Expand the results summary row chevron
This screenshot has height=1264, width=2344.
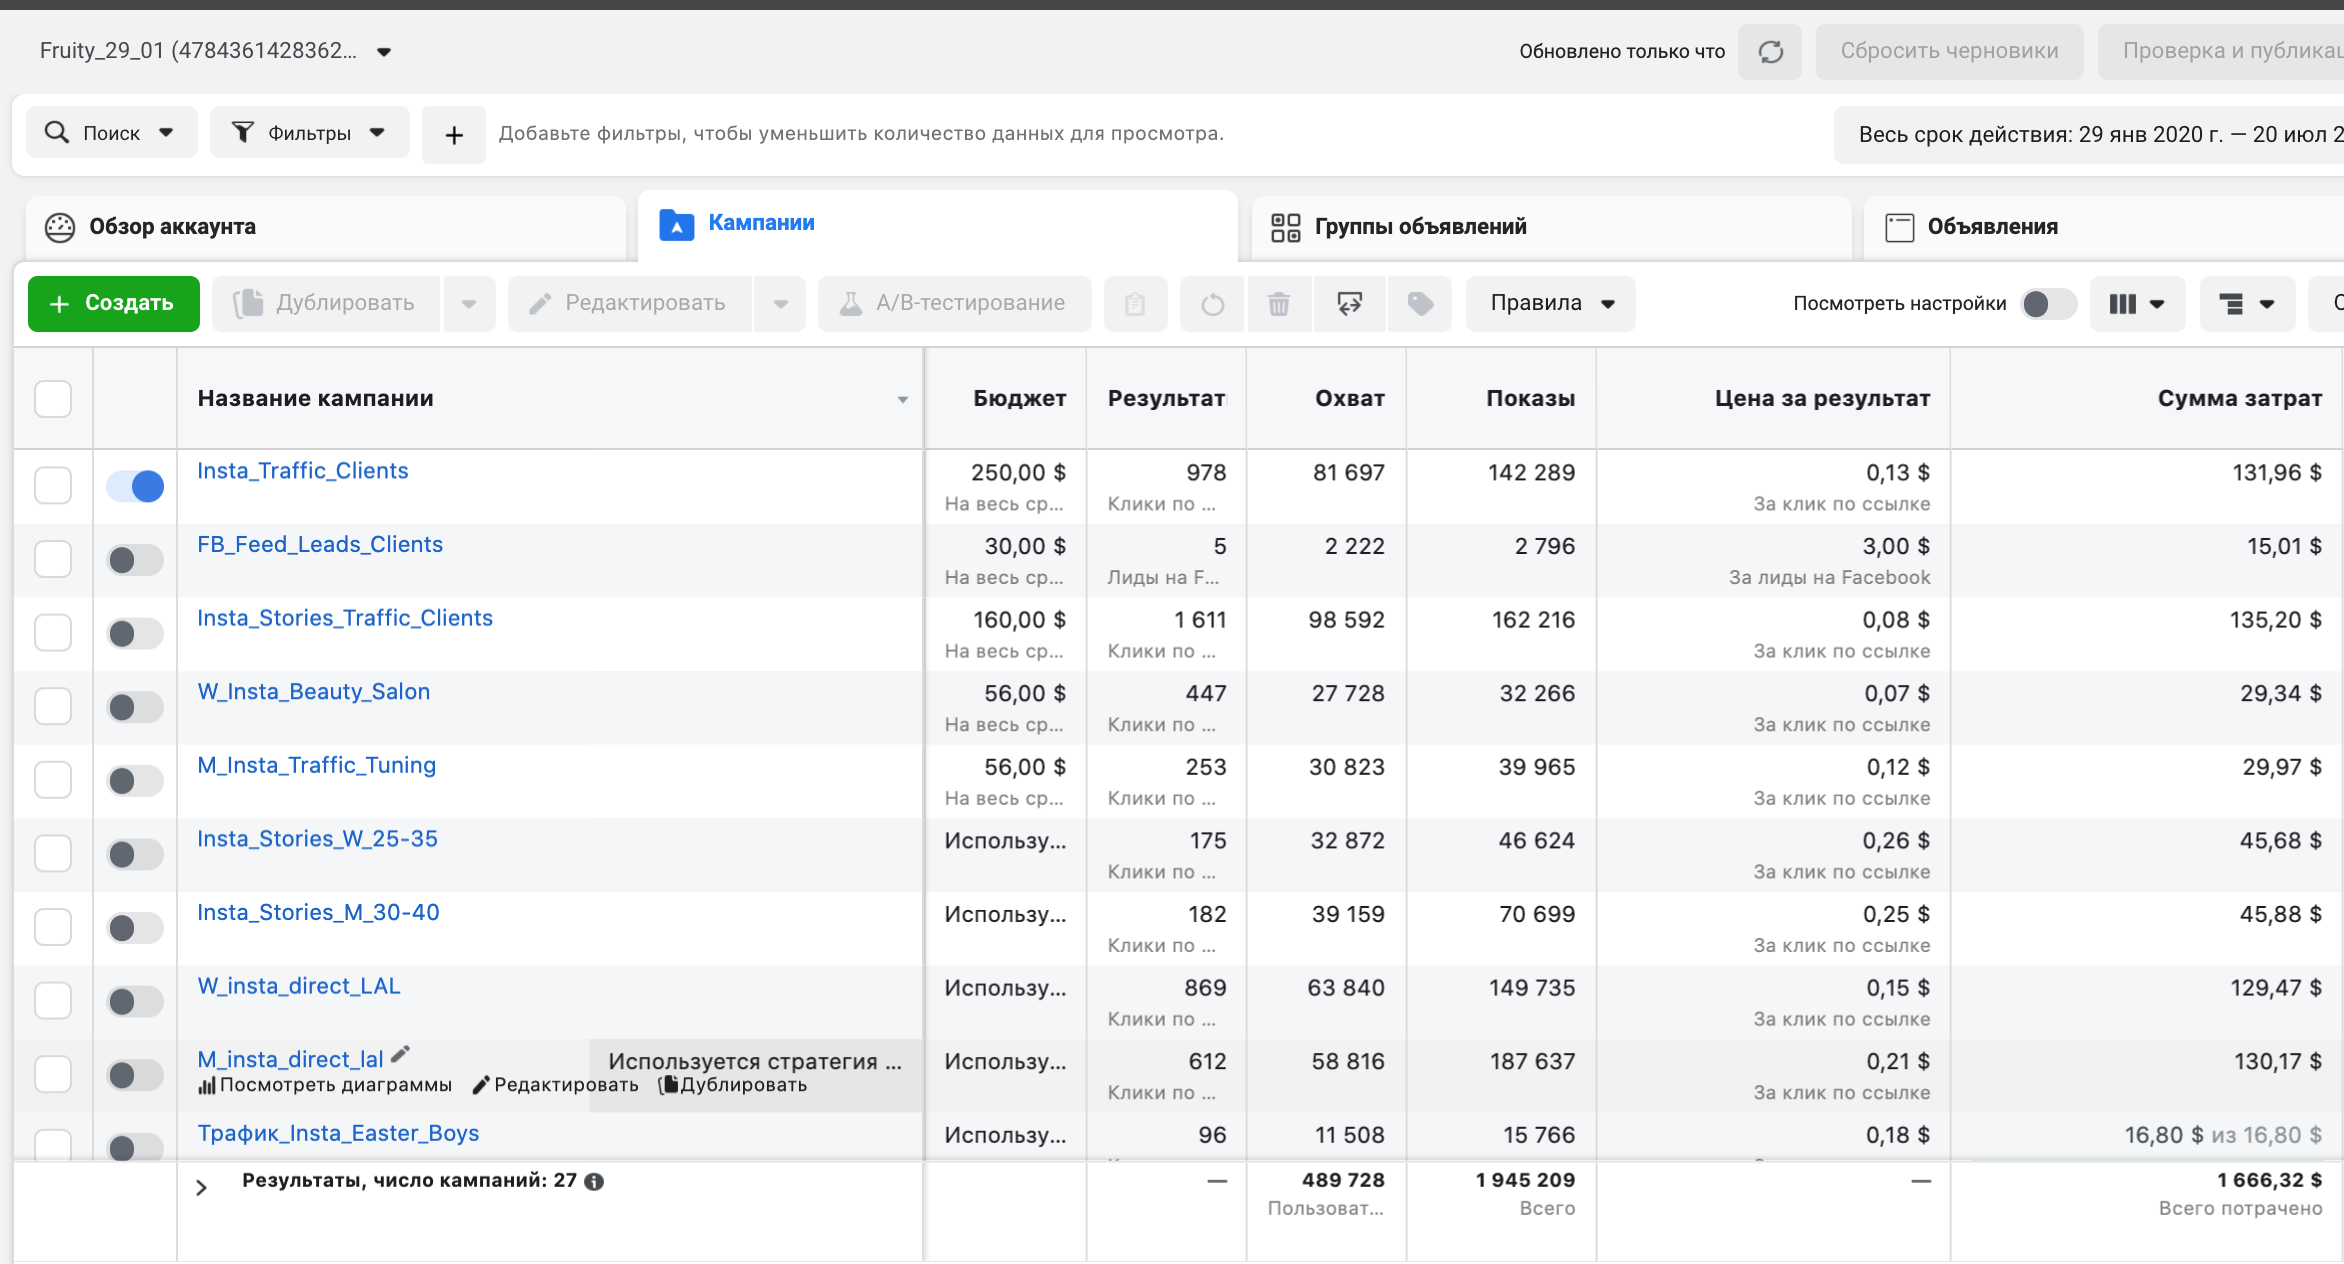tap(201, 1188)
